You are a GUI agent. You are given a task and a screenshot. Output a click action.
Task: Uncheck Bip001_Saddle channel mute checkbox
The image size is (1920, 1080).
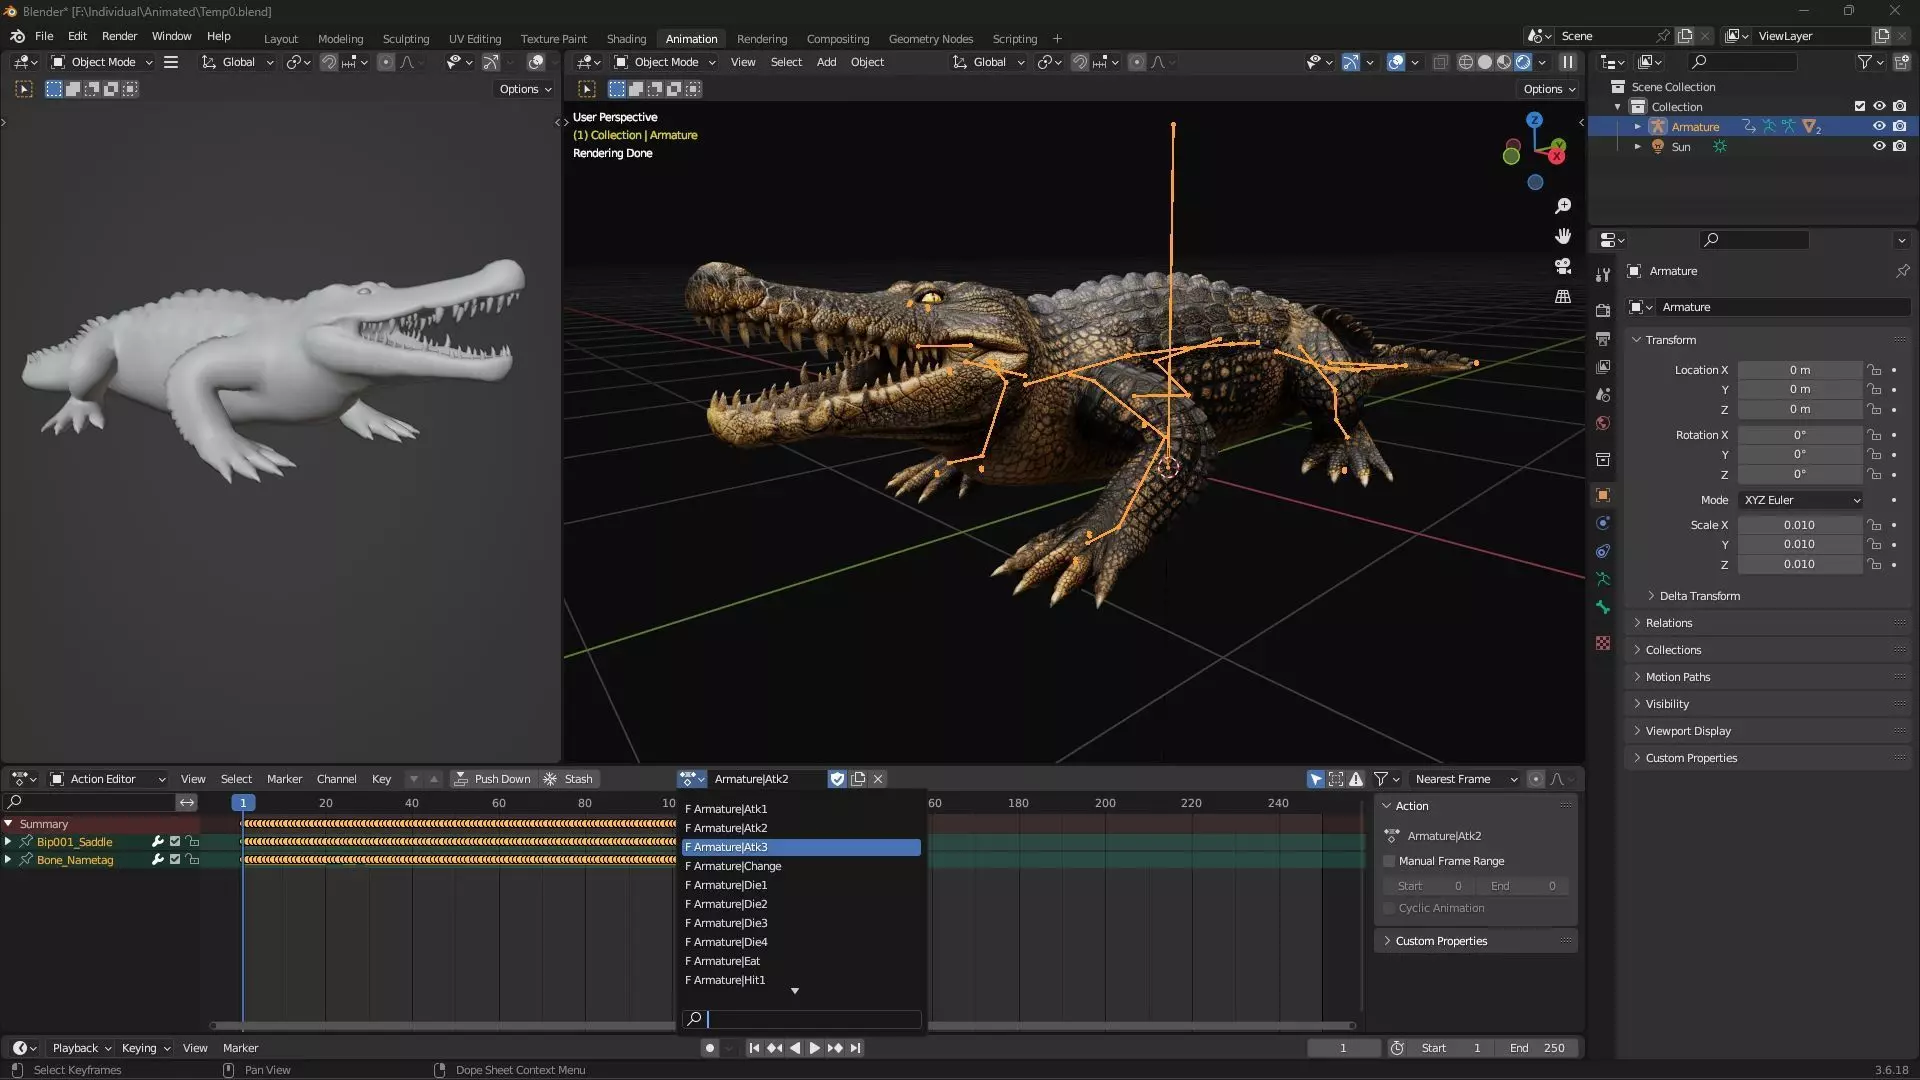pyautogui.click(x=175, y=842)
